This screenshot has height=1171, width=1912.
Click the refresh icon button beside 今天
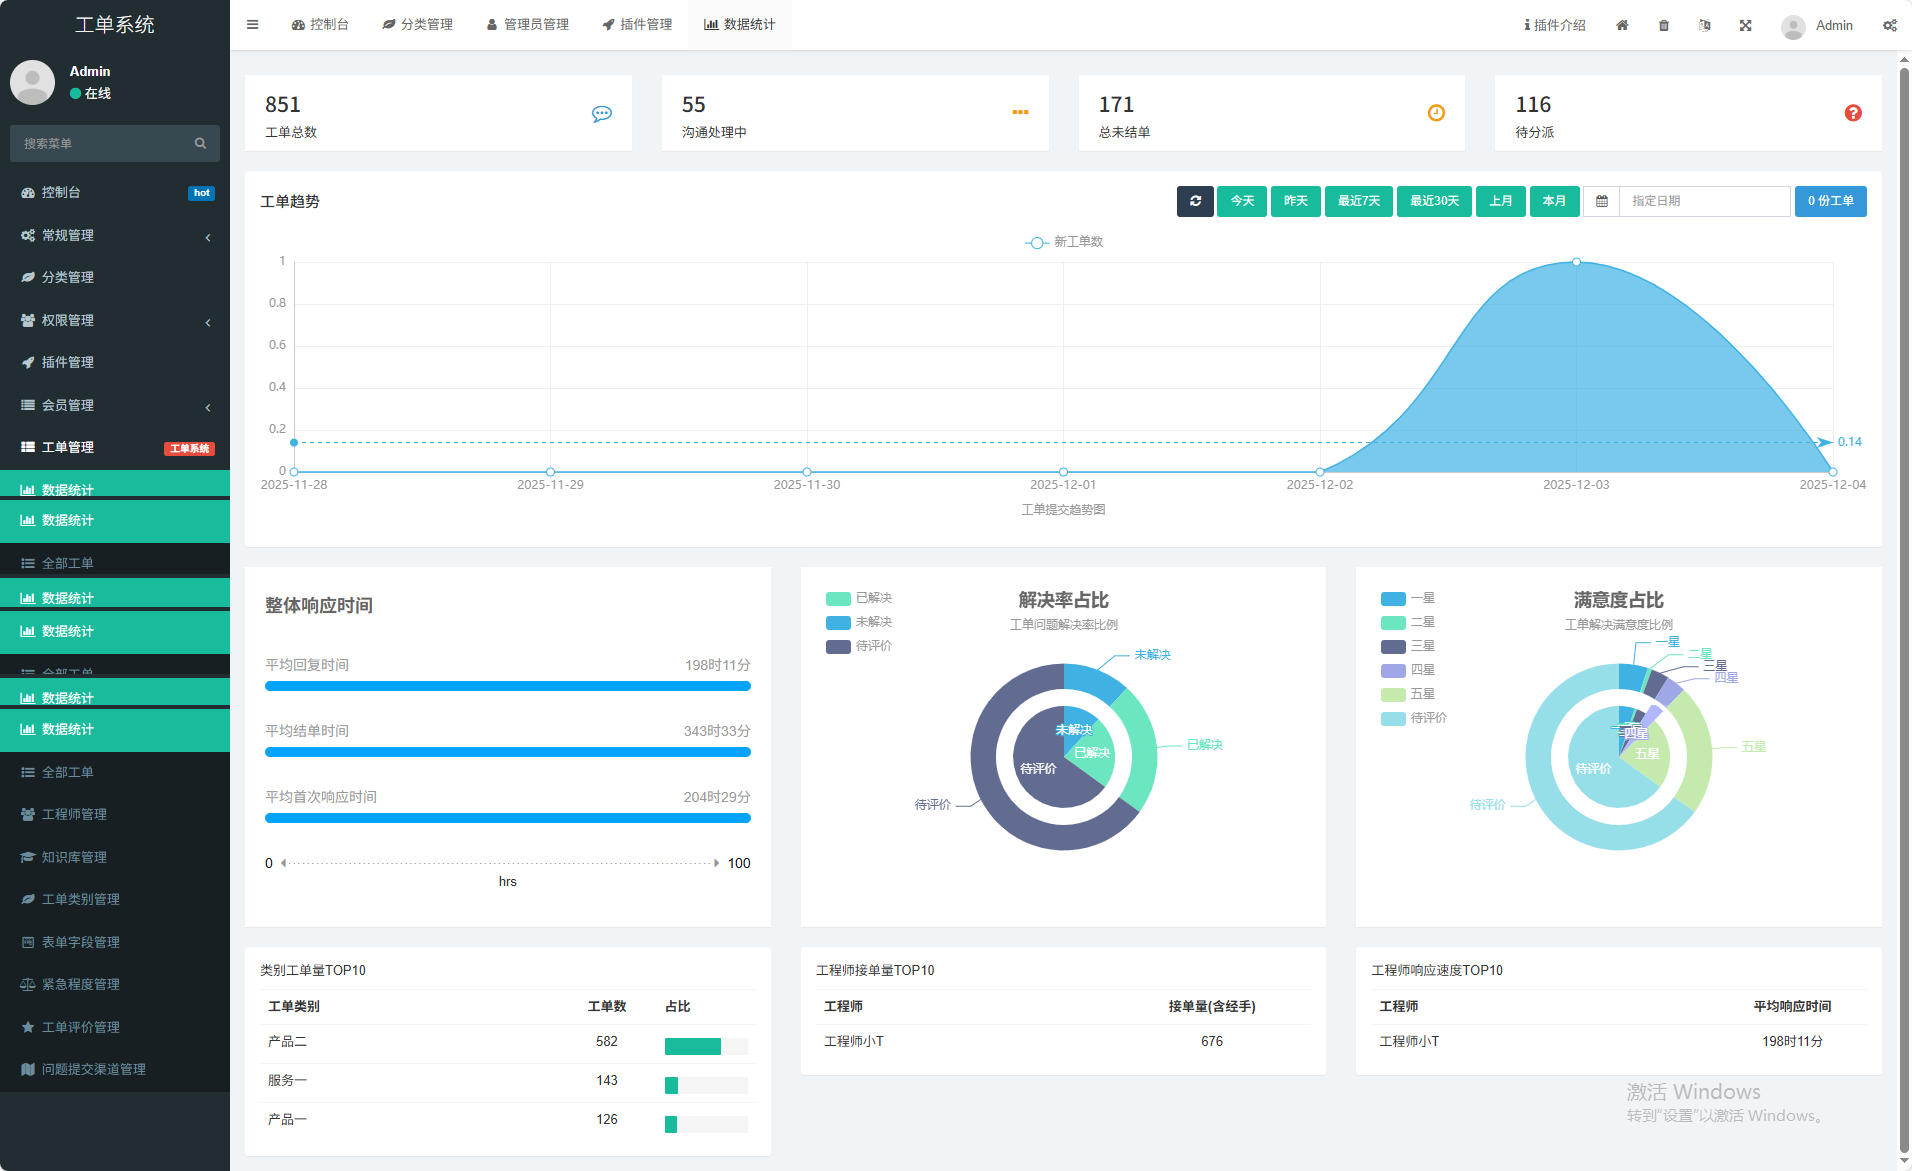point(1195,201)
